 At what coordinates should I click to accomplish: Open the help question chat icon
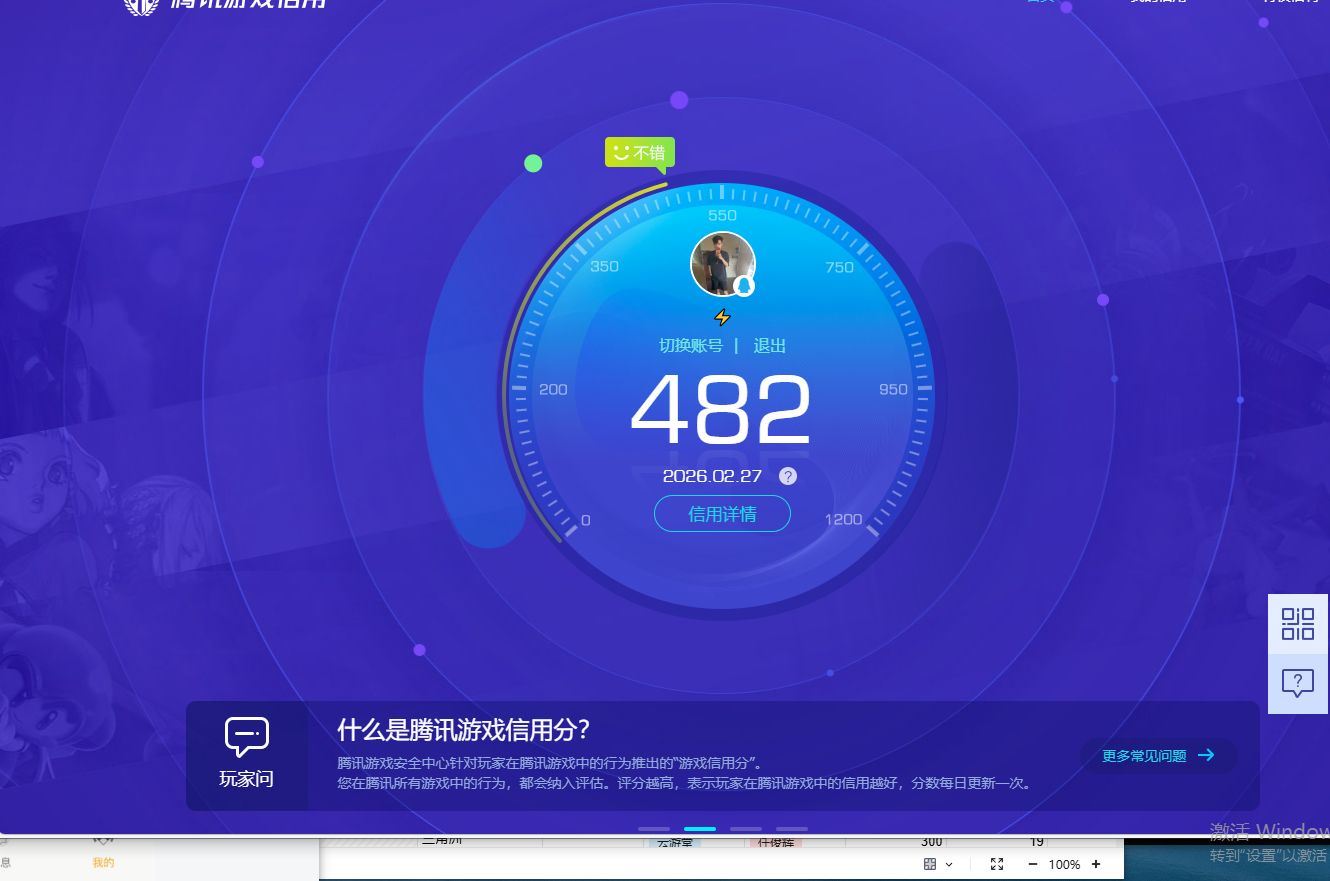(1298, 684)
